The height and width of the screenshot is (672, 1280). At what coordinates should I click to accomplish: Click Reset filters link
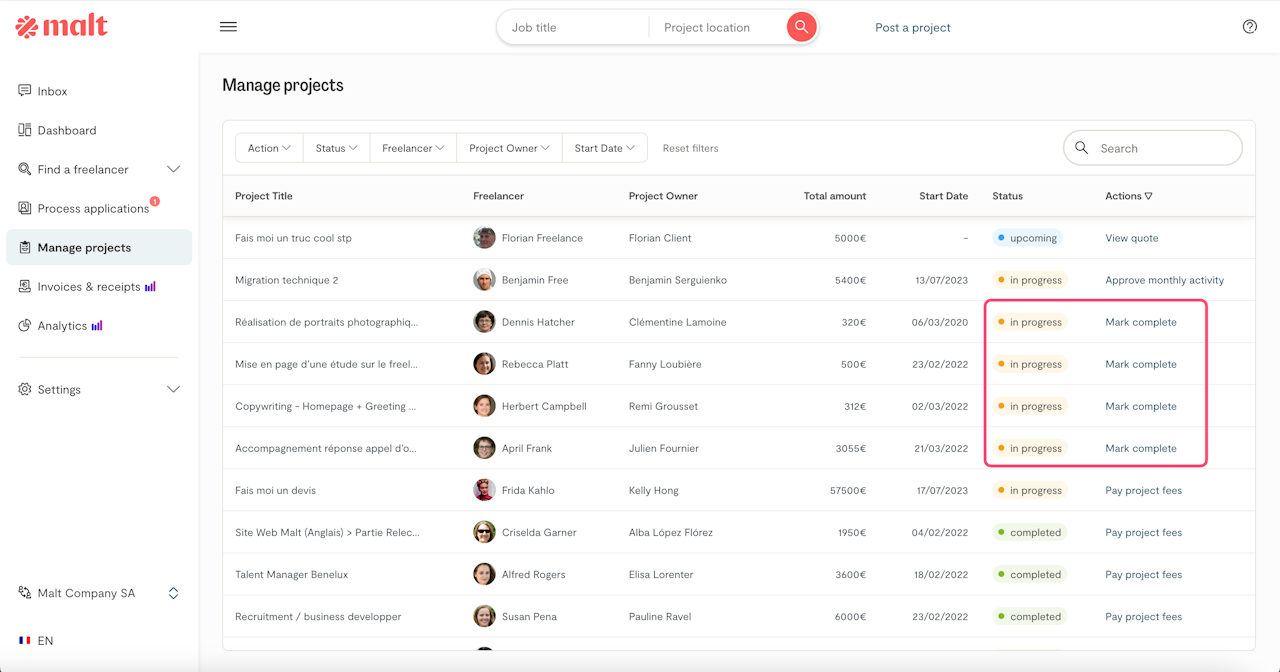click(x=690, y=148)
